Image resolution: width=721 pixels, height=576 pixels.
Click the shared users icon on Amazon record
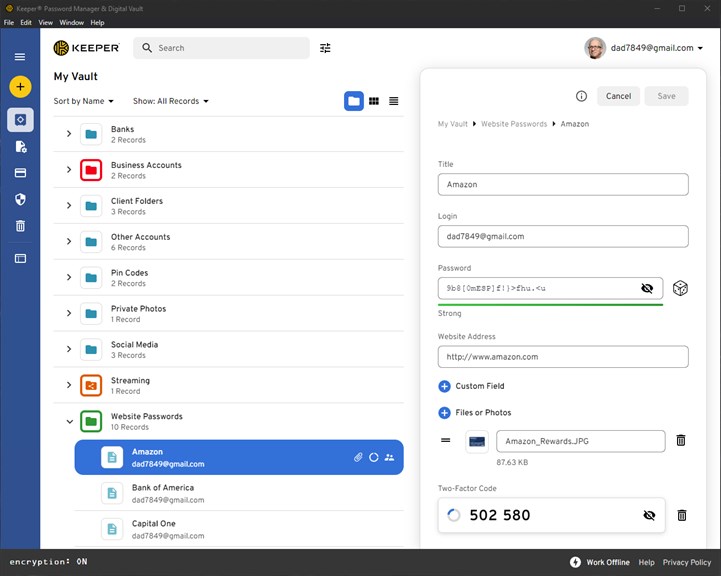[389, 457]
